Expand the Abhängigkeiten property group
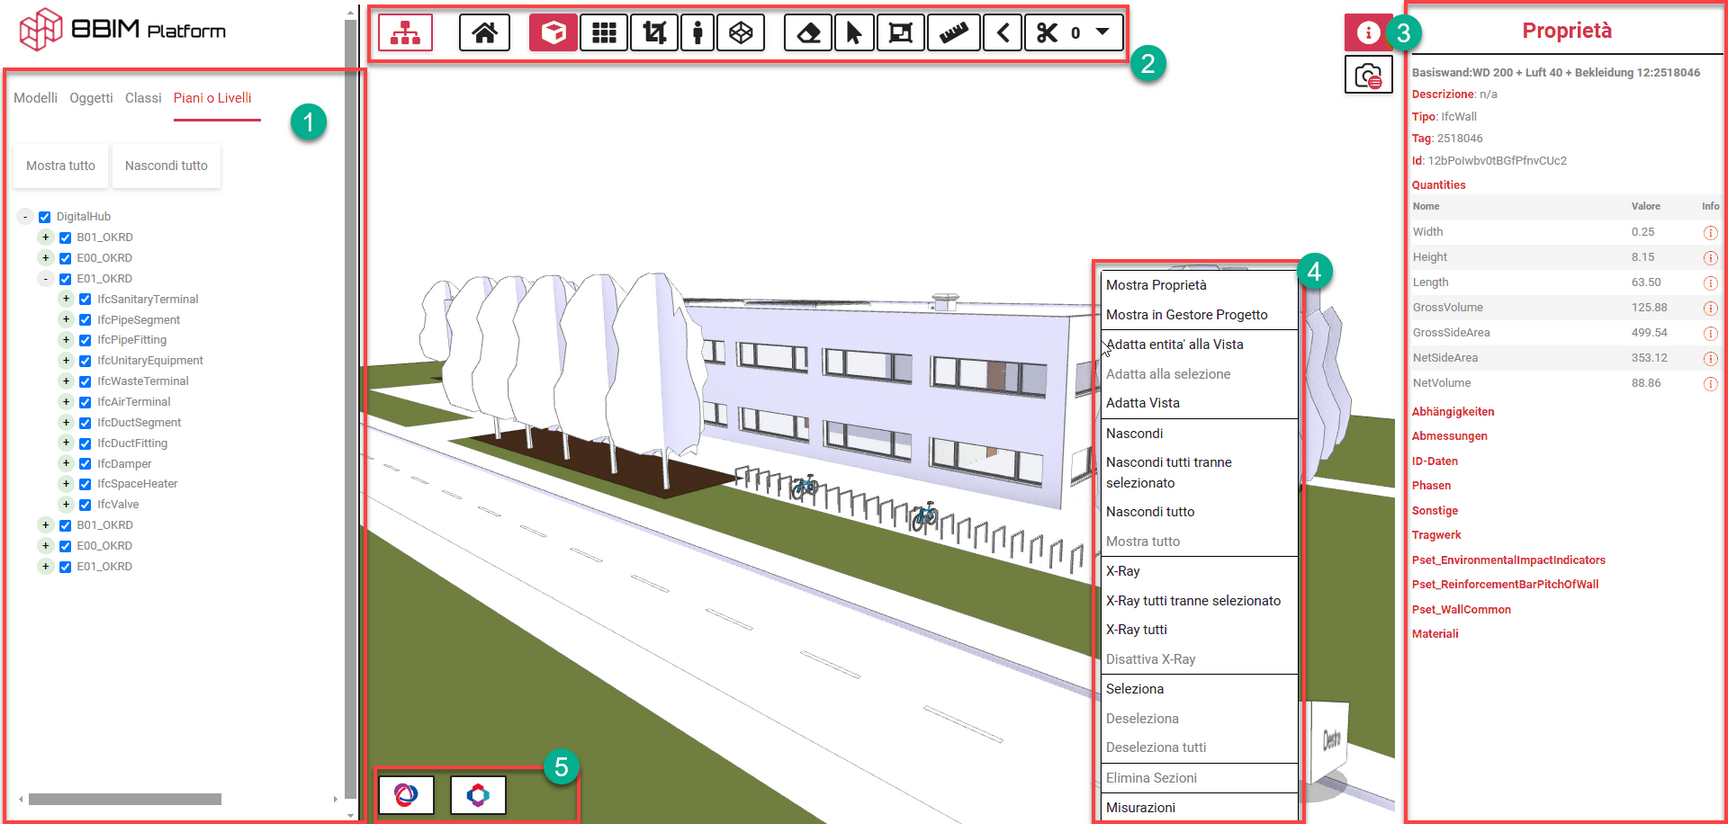The height and width of the screenshot is (824, 1728). pyautogui.click(x=1453, y=412)
